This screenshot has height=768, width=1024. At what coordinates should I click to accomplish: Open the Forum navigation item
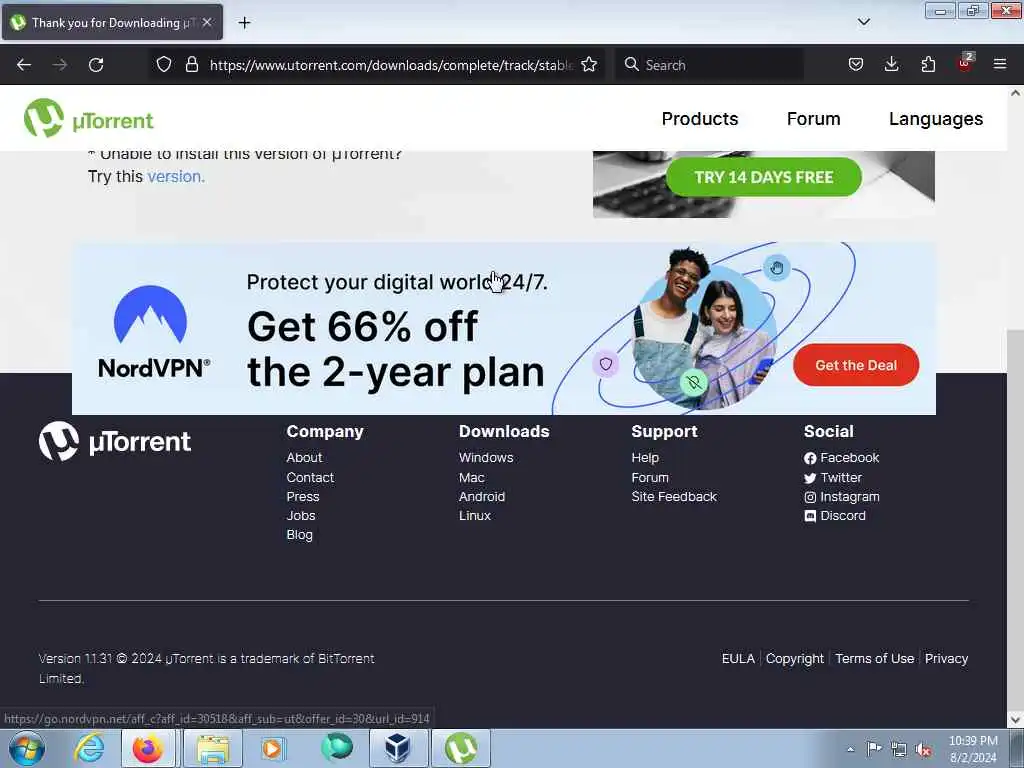pyautogui.click(x=813, y=119)
